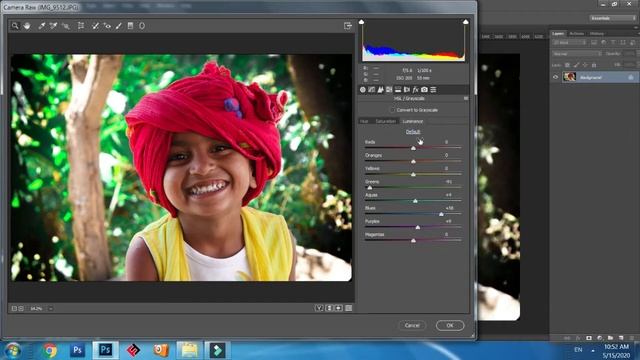Switch to the Layers panel tab
Screen dimensions: 640x360
pyautogui.click(x=558, y=33)
